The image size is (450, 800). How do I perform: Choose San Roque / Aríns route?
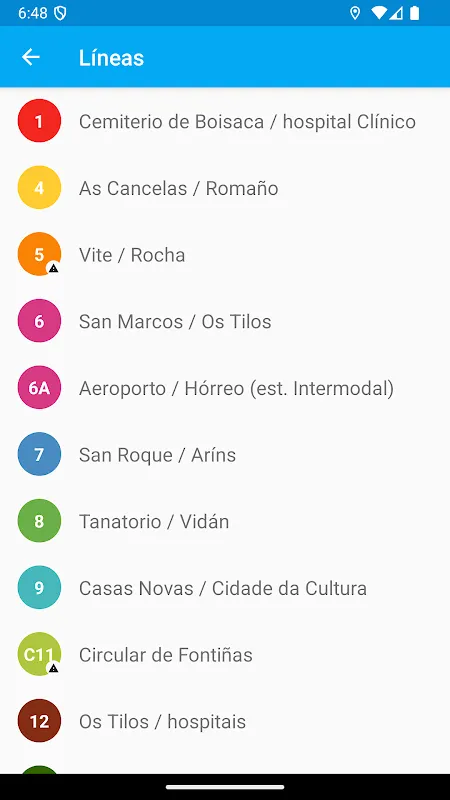pyautogui.click(x=225, y=455)
